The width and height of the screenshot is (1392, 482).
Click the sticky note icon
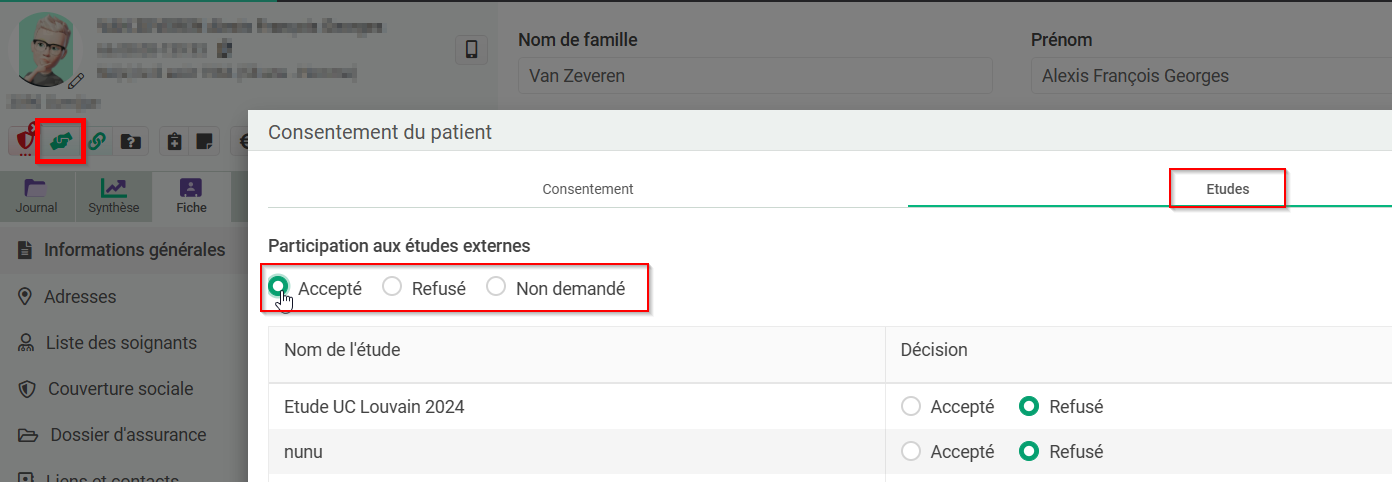(x=204, y=141)
